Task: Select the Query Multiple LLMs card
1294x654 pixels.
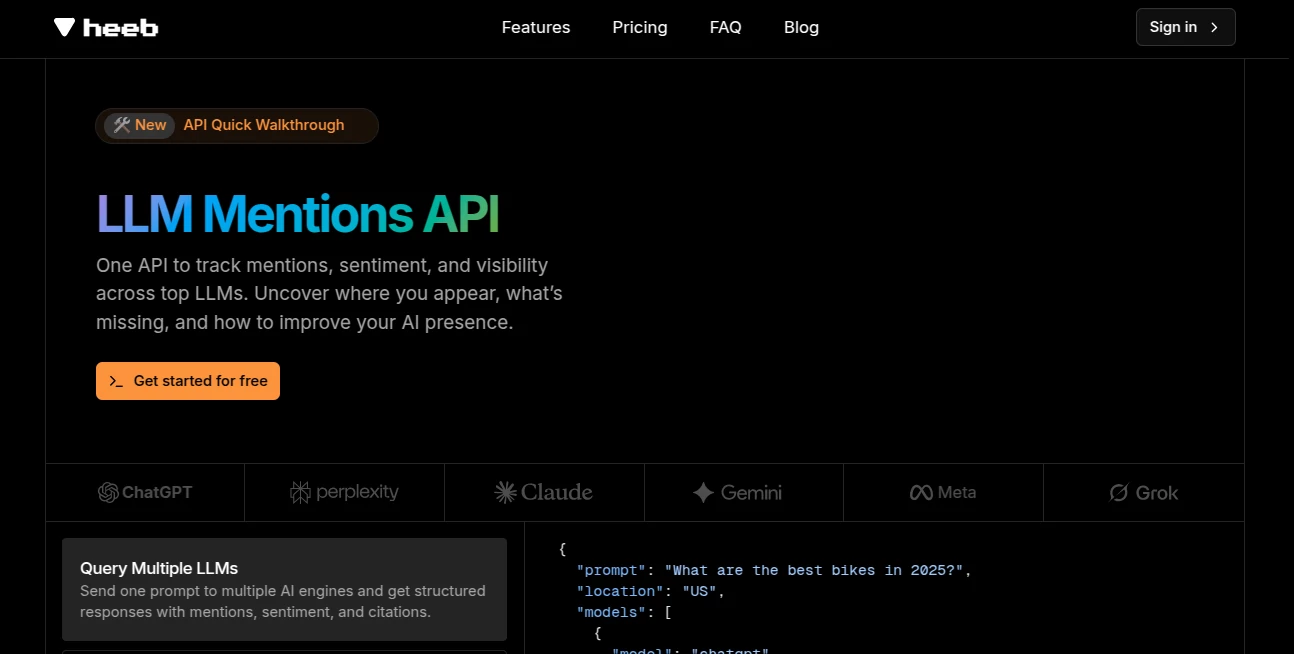Action: click(x=284, y=590)
